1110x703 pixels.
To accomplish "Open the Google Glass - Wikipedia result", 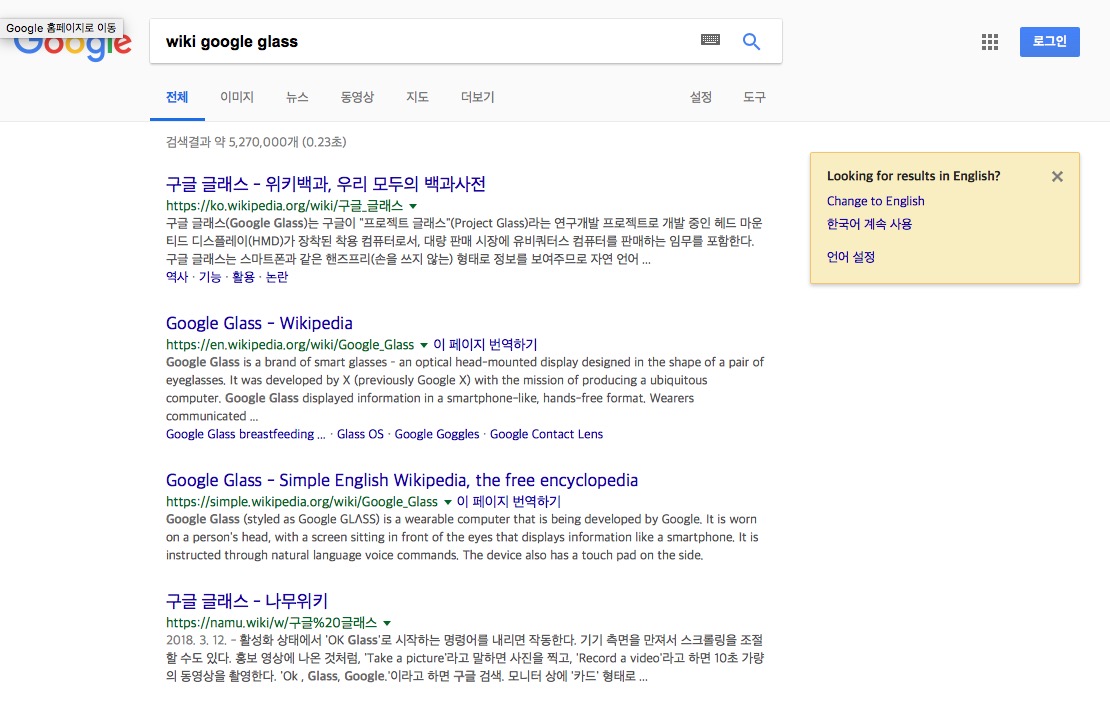I will click(x=259, y=323).
